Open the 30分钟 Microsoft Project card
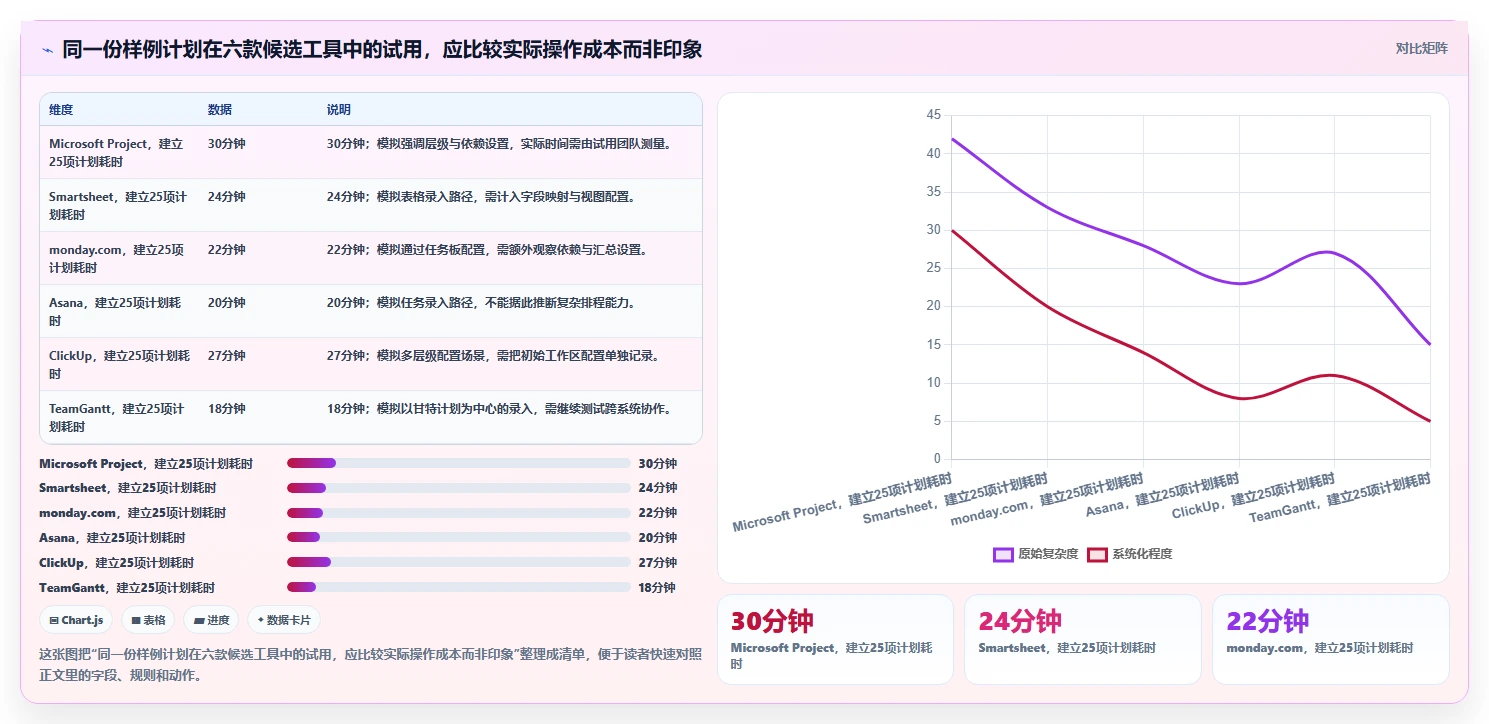Screen dimensions: 1489x724 pos(835,640)
